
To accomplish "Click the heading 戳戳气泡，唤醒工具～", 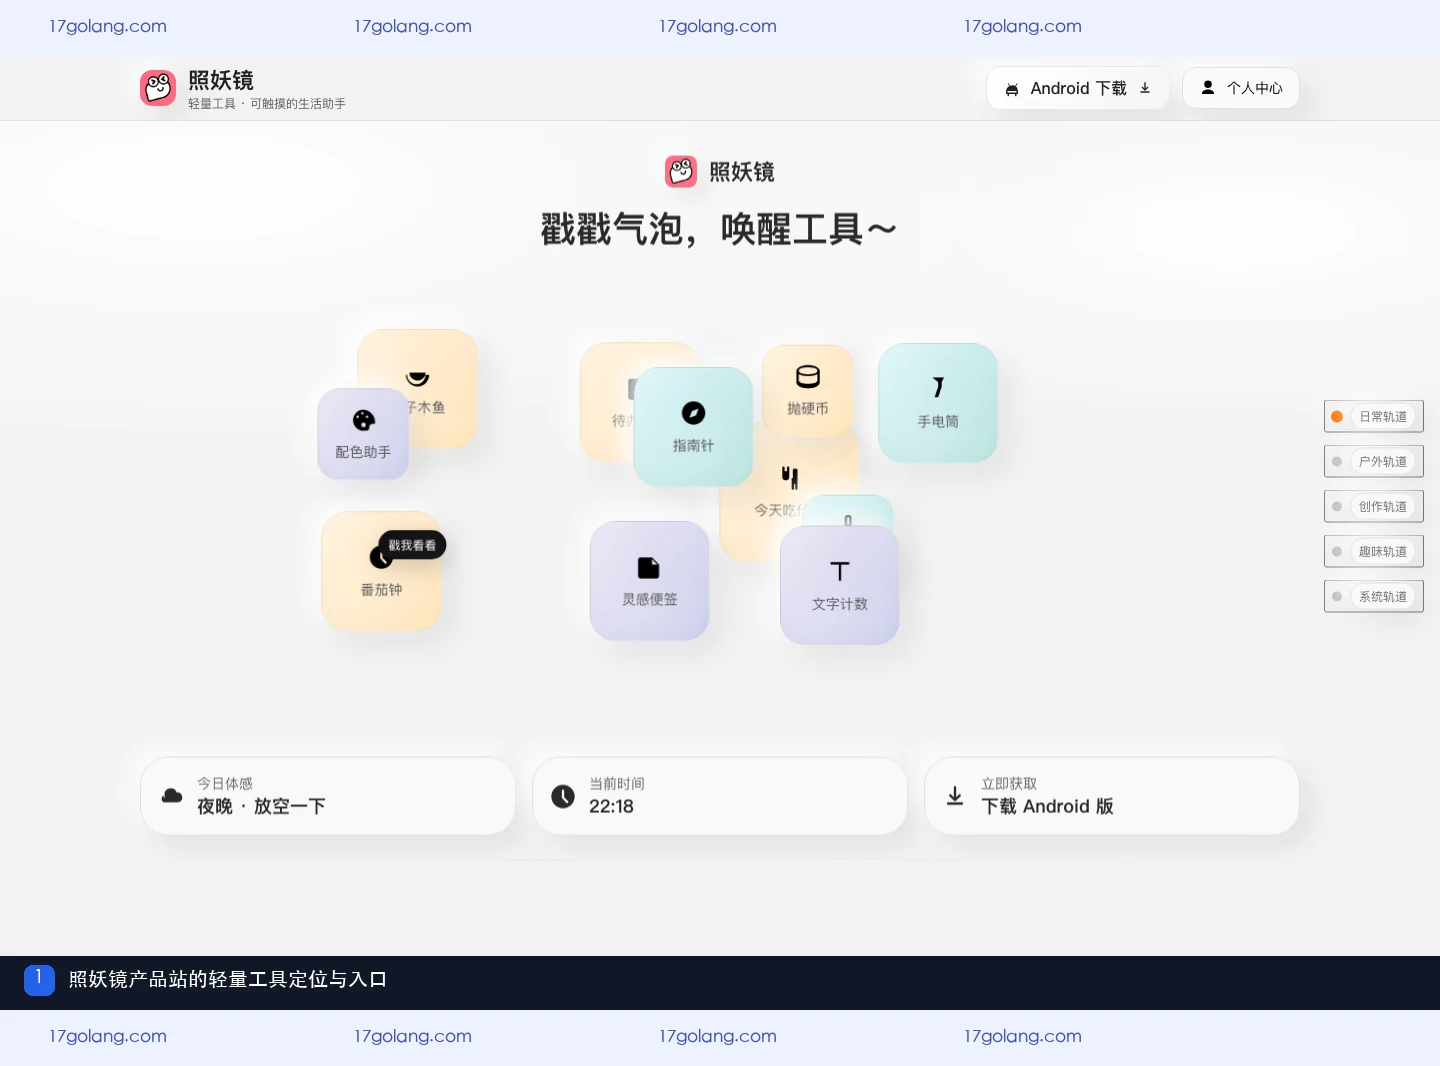I will tap(719, 230).
